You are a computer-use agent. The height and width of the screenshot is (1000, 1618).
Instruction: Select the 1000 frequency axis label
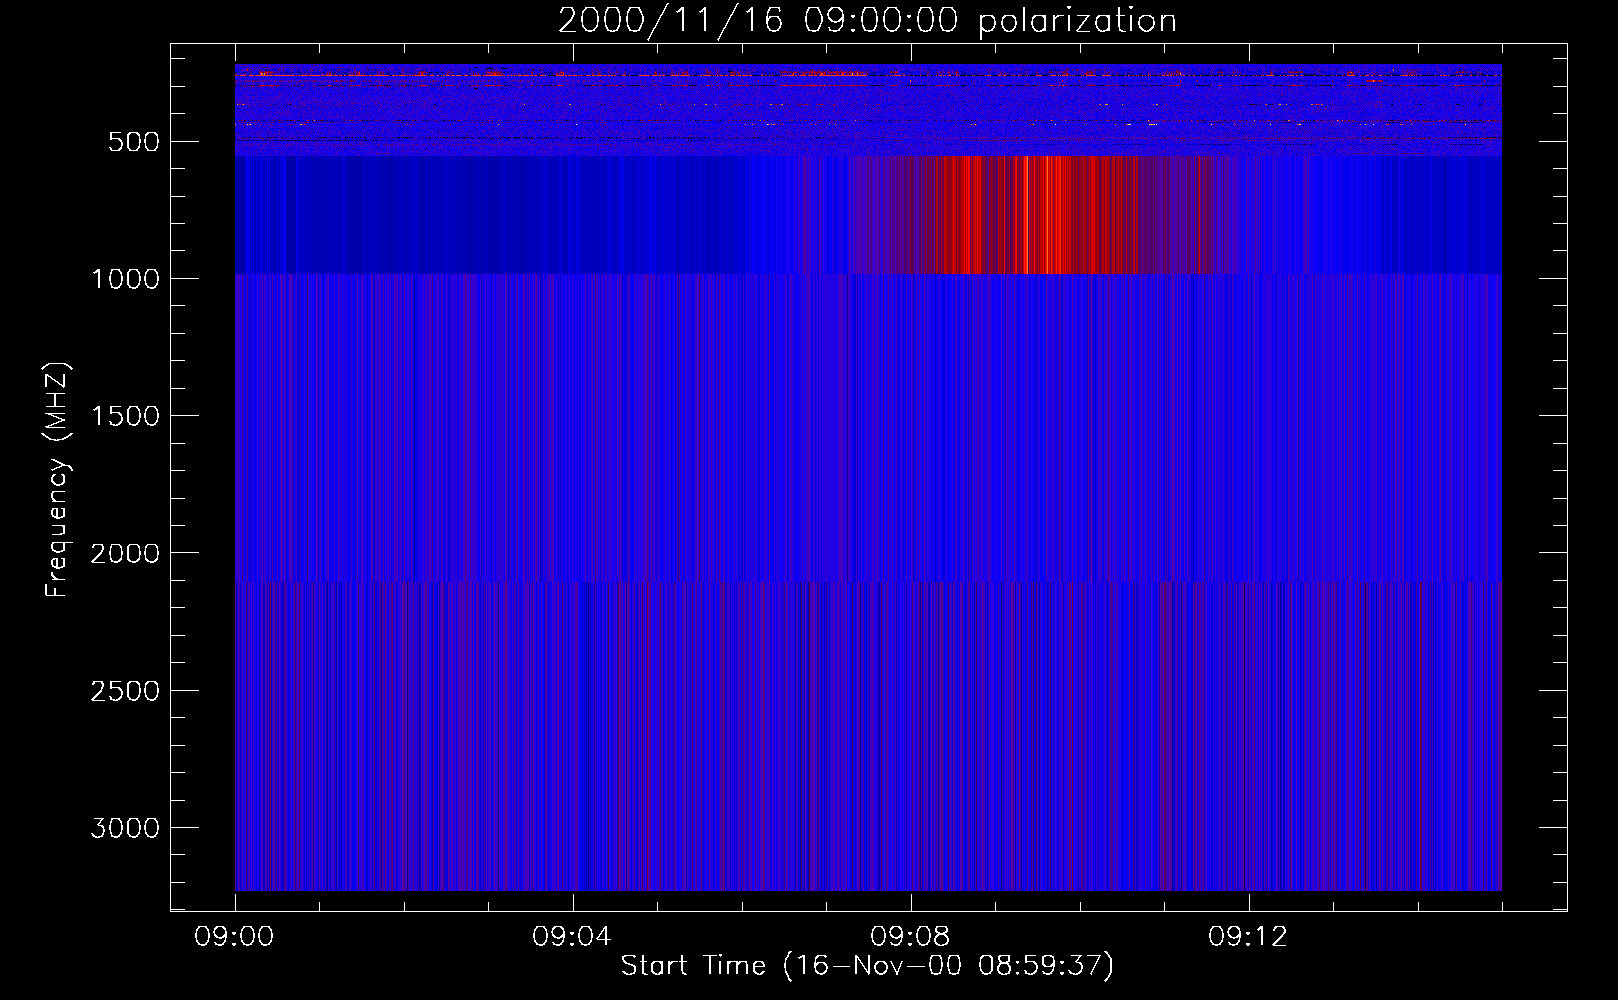pyautogui.click(x=125, y=279)
